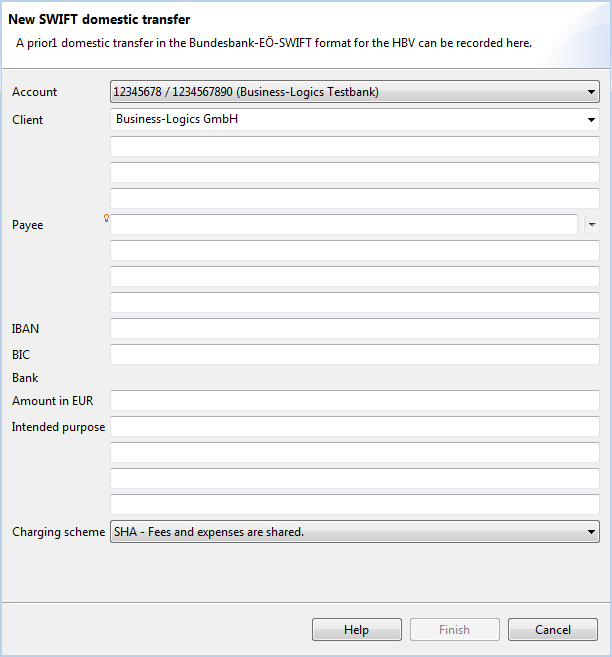
Task: Select the last Intended purpose line
Action: point(355,504)
